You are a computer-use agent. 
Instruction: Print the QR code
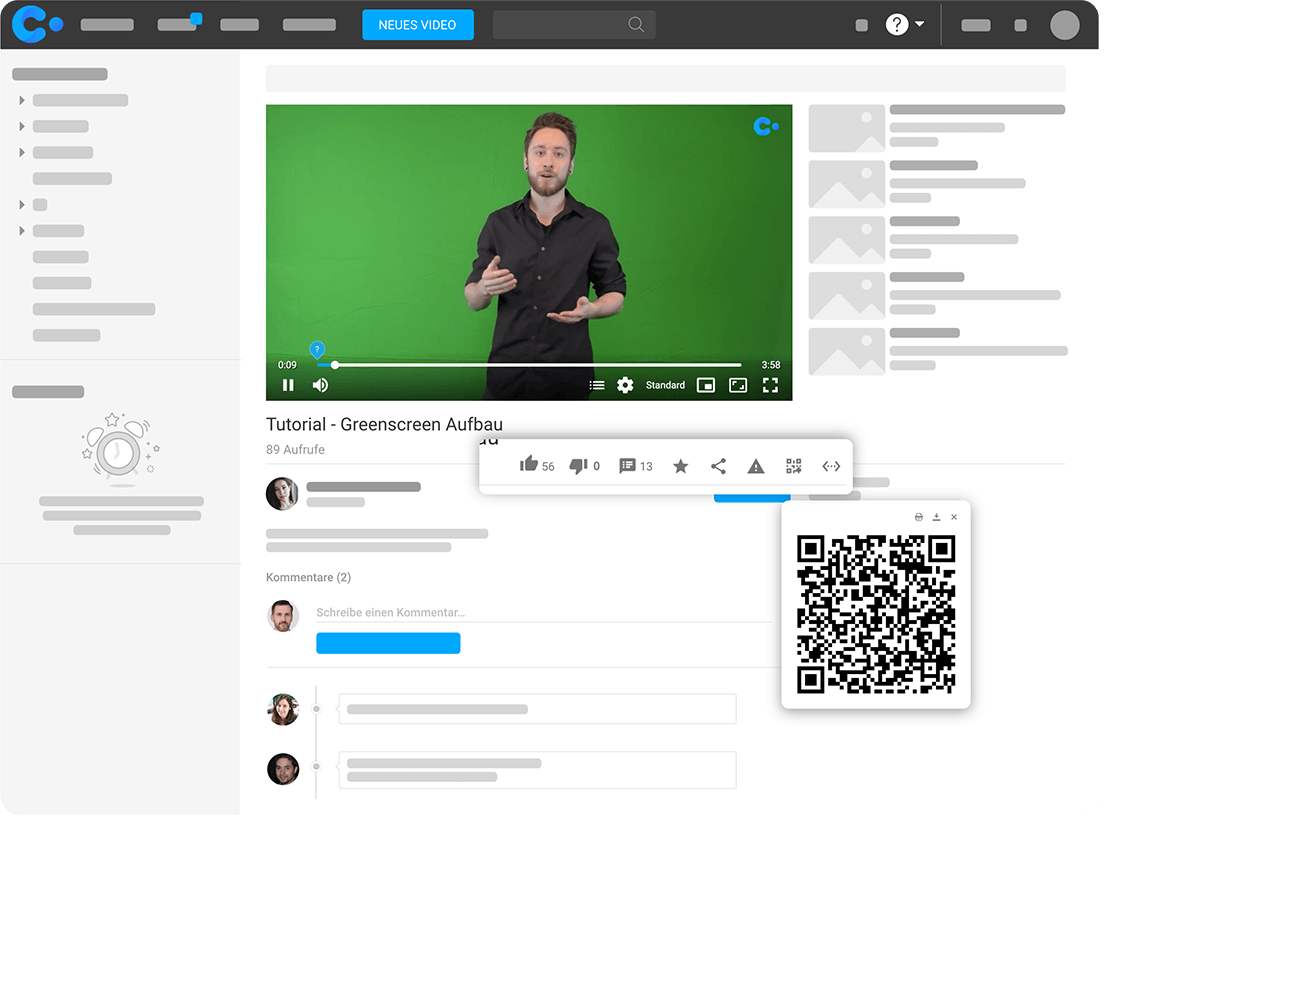[x=919, y=517]
